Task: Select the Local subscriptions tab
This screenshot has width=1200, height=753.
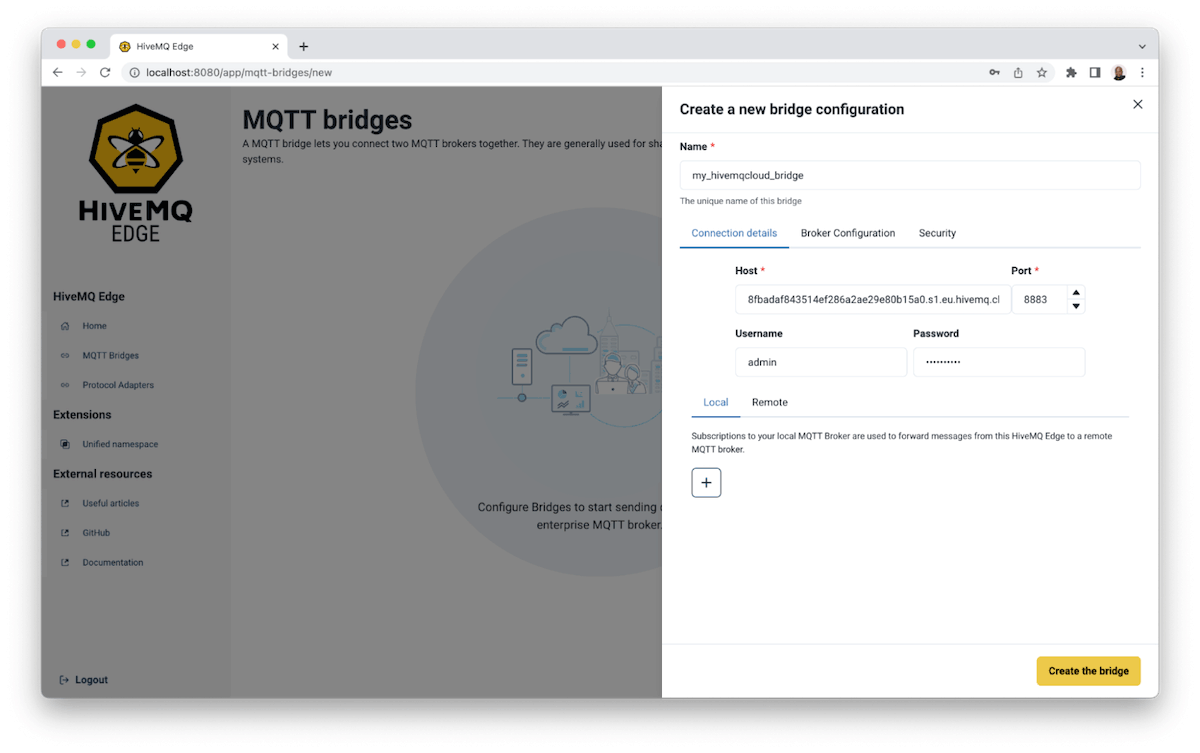Action: pos(716,402)
